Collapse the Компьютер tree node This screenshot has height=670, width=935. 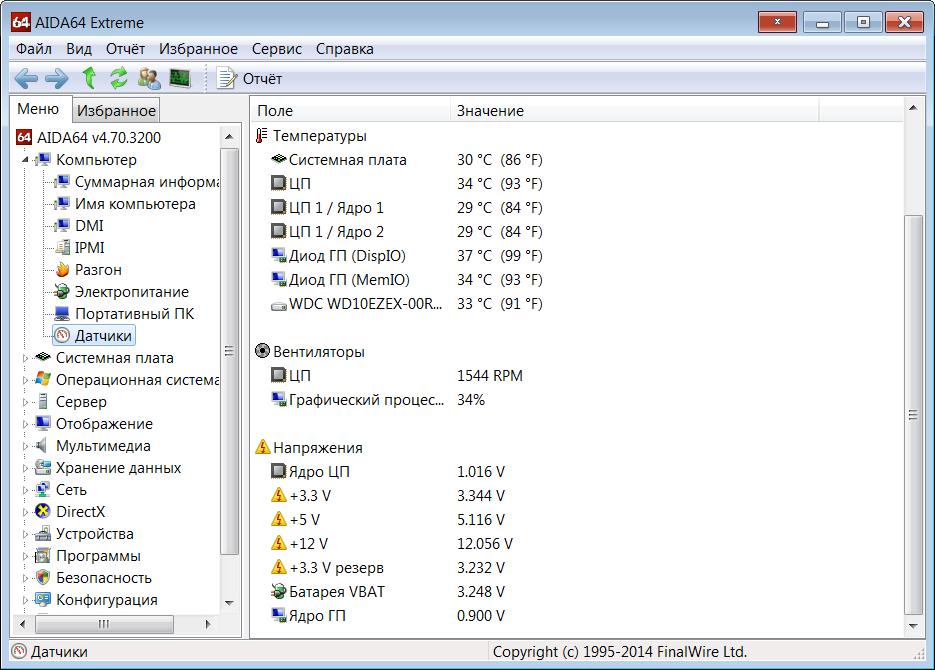(26, 160)
